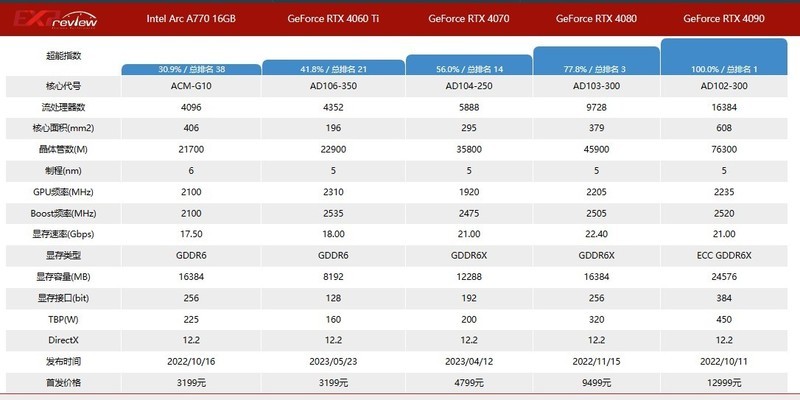
Task: Click the 首发价格 row label
Action: coord(63,383)
